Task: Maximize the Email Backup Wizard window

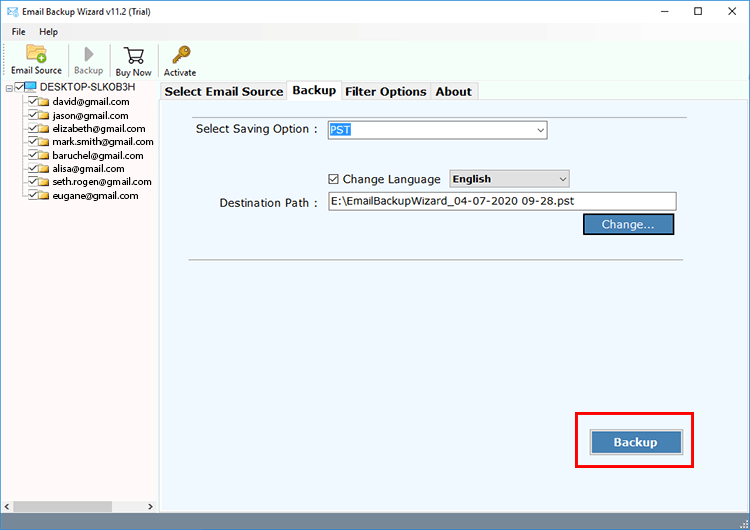Action: tap(698, 11)
